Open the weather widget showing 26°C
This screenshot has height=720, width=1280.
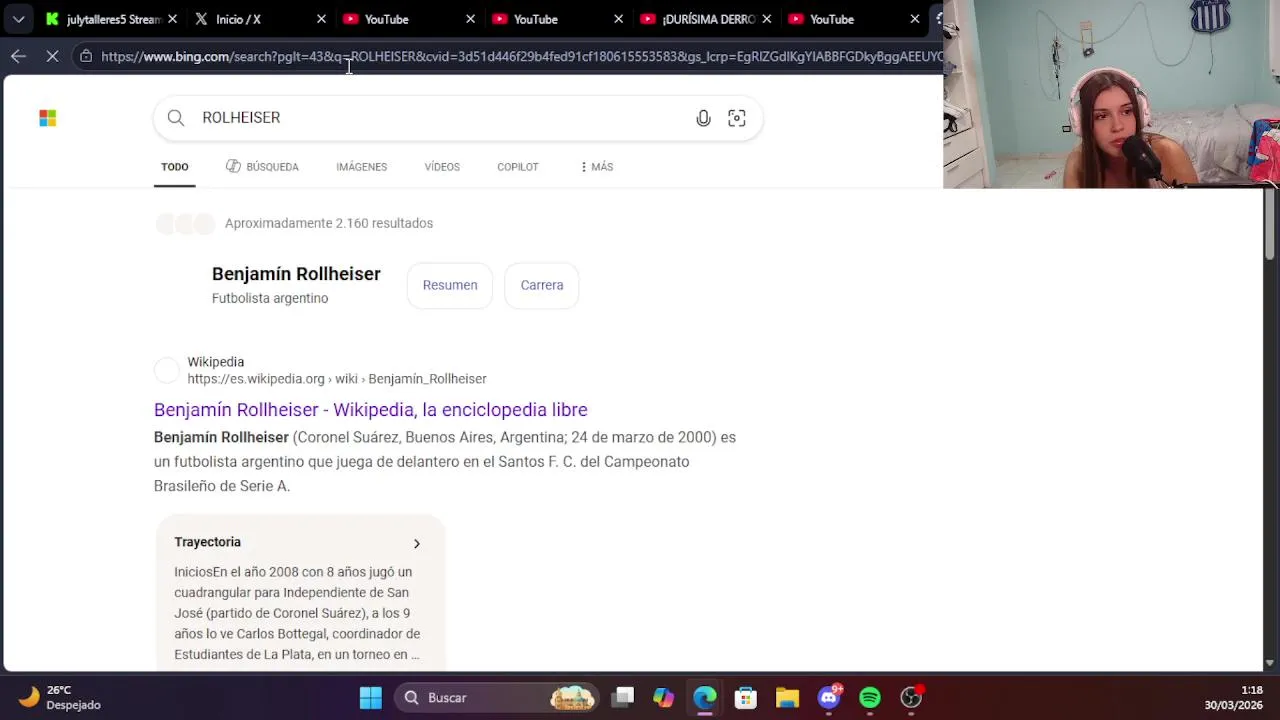[60, 697]
